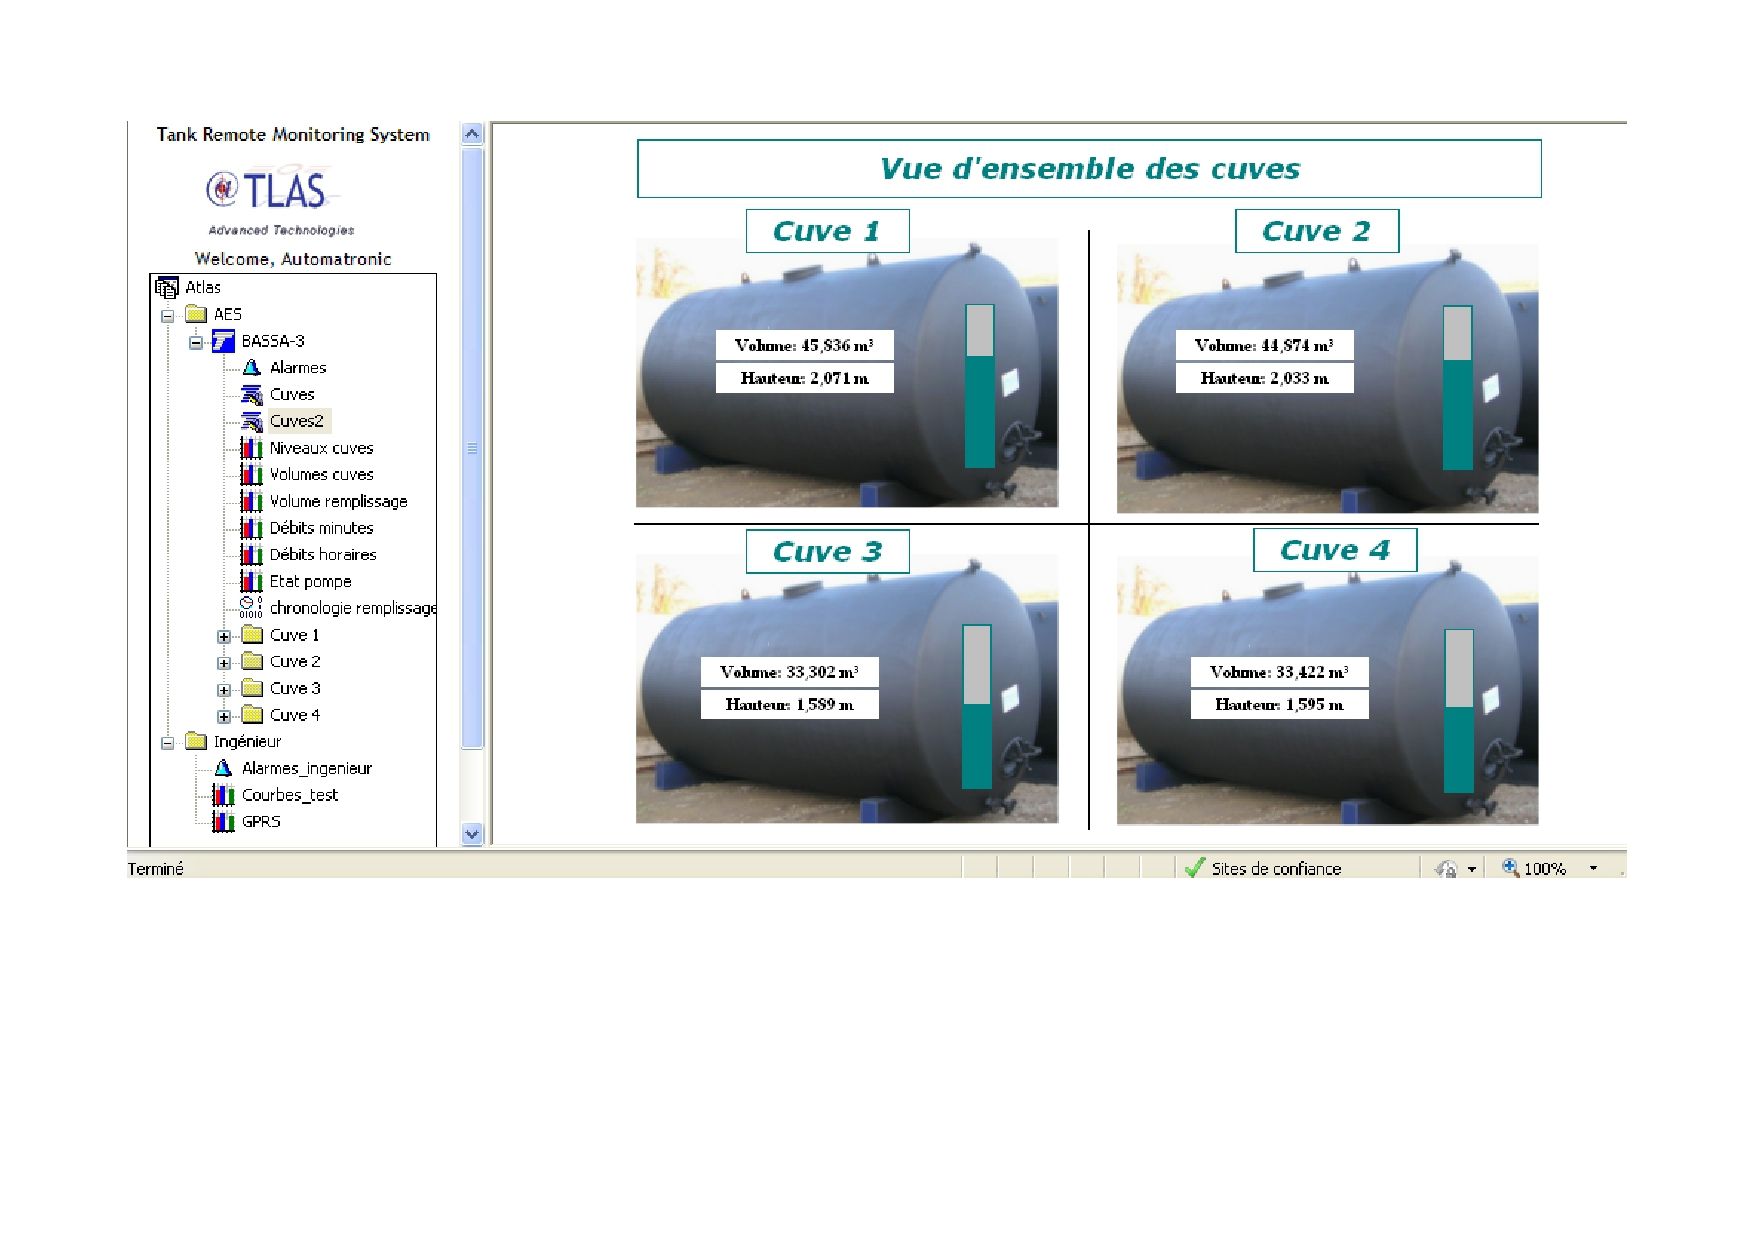Image resolution: width=1754 pixels, height=1240 pixels.
Task: Click Hauteur: 1,595 m value
Action: pyautogui.click(x=1279, y=704)
